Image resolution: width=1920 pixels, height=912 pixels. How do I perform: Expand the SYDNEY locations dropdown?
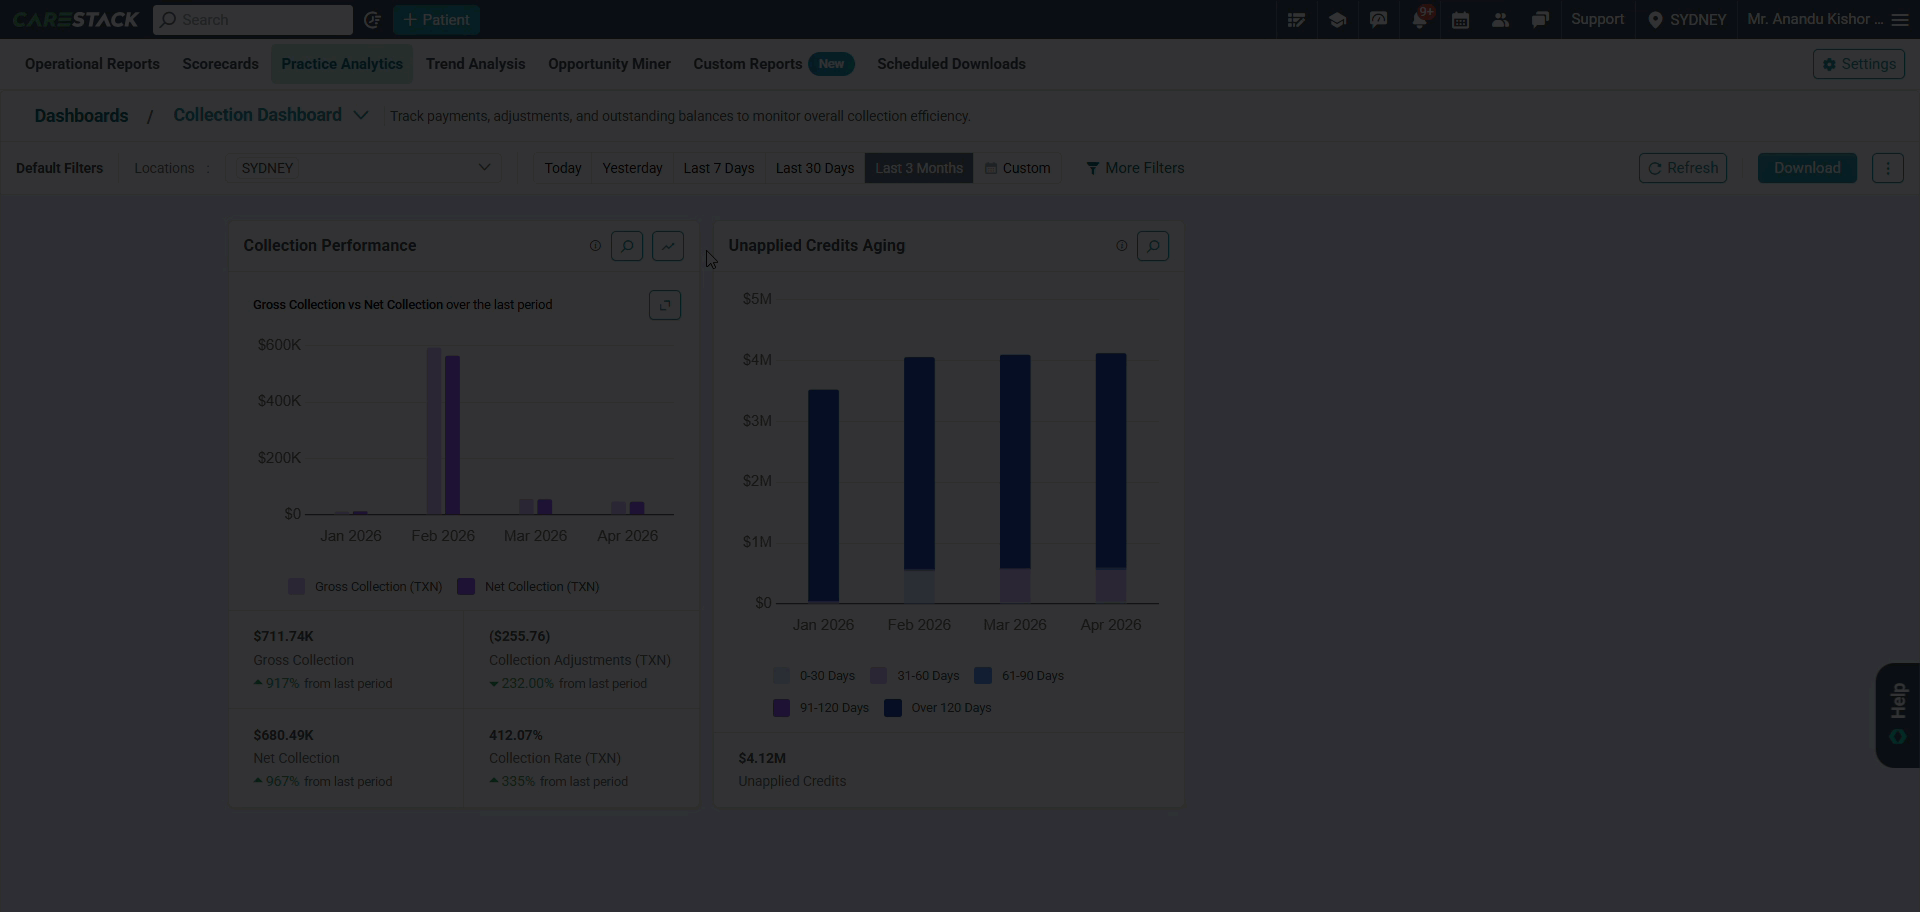366,168
